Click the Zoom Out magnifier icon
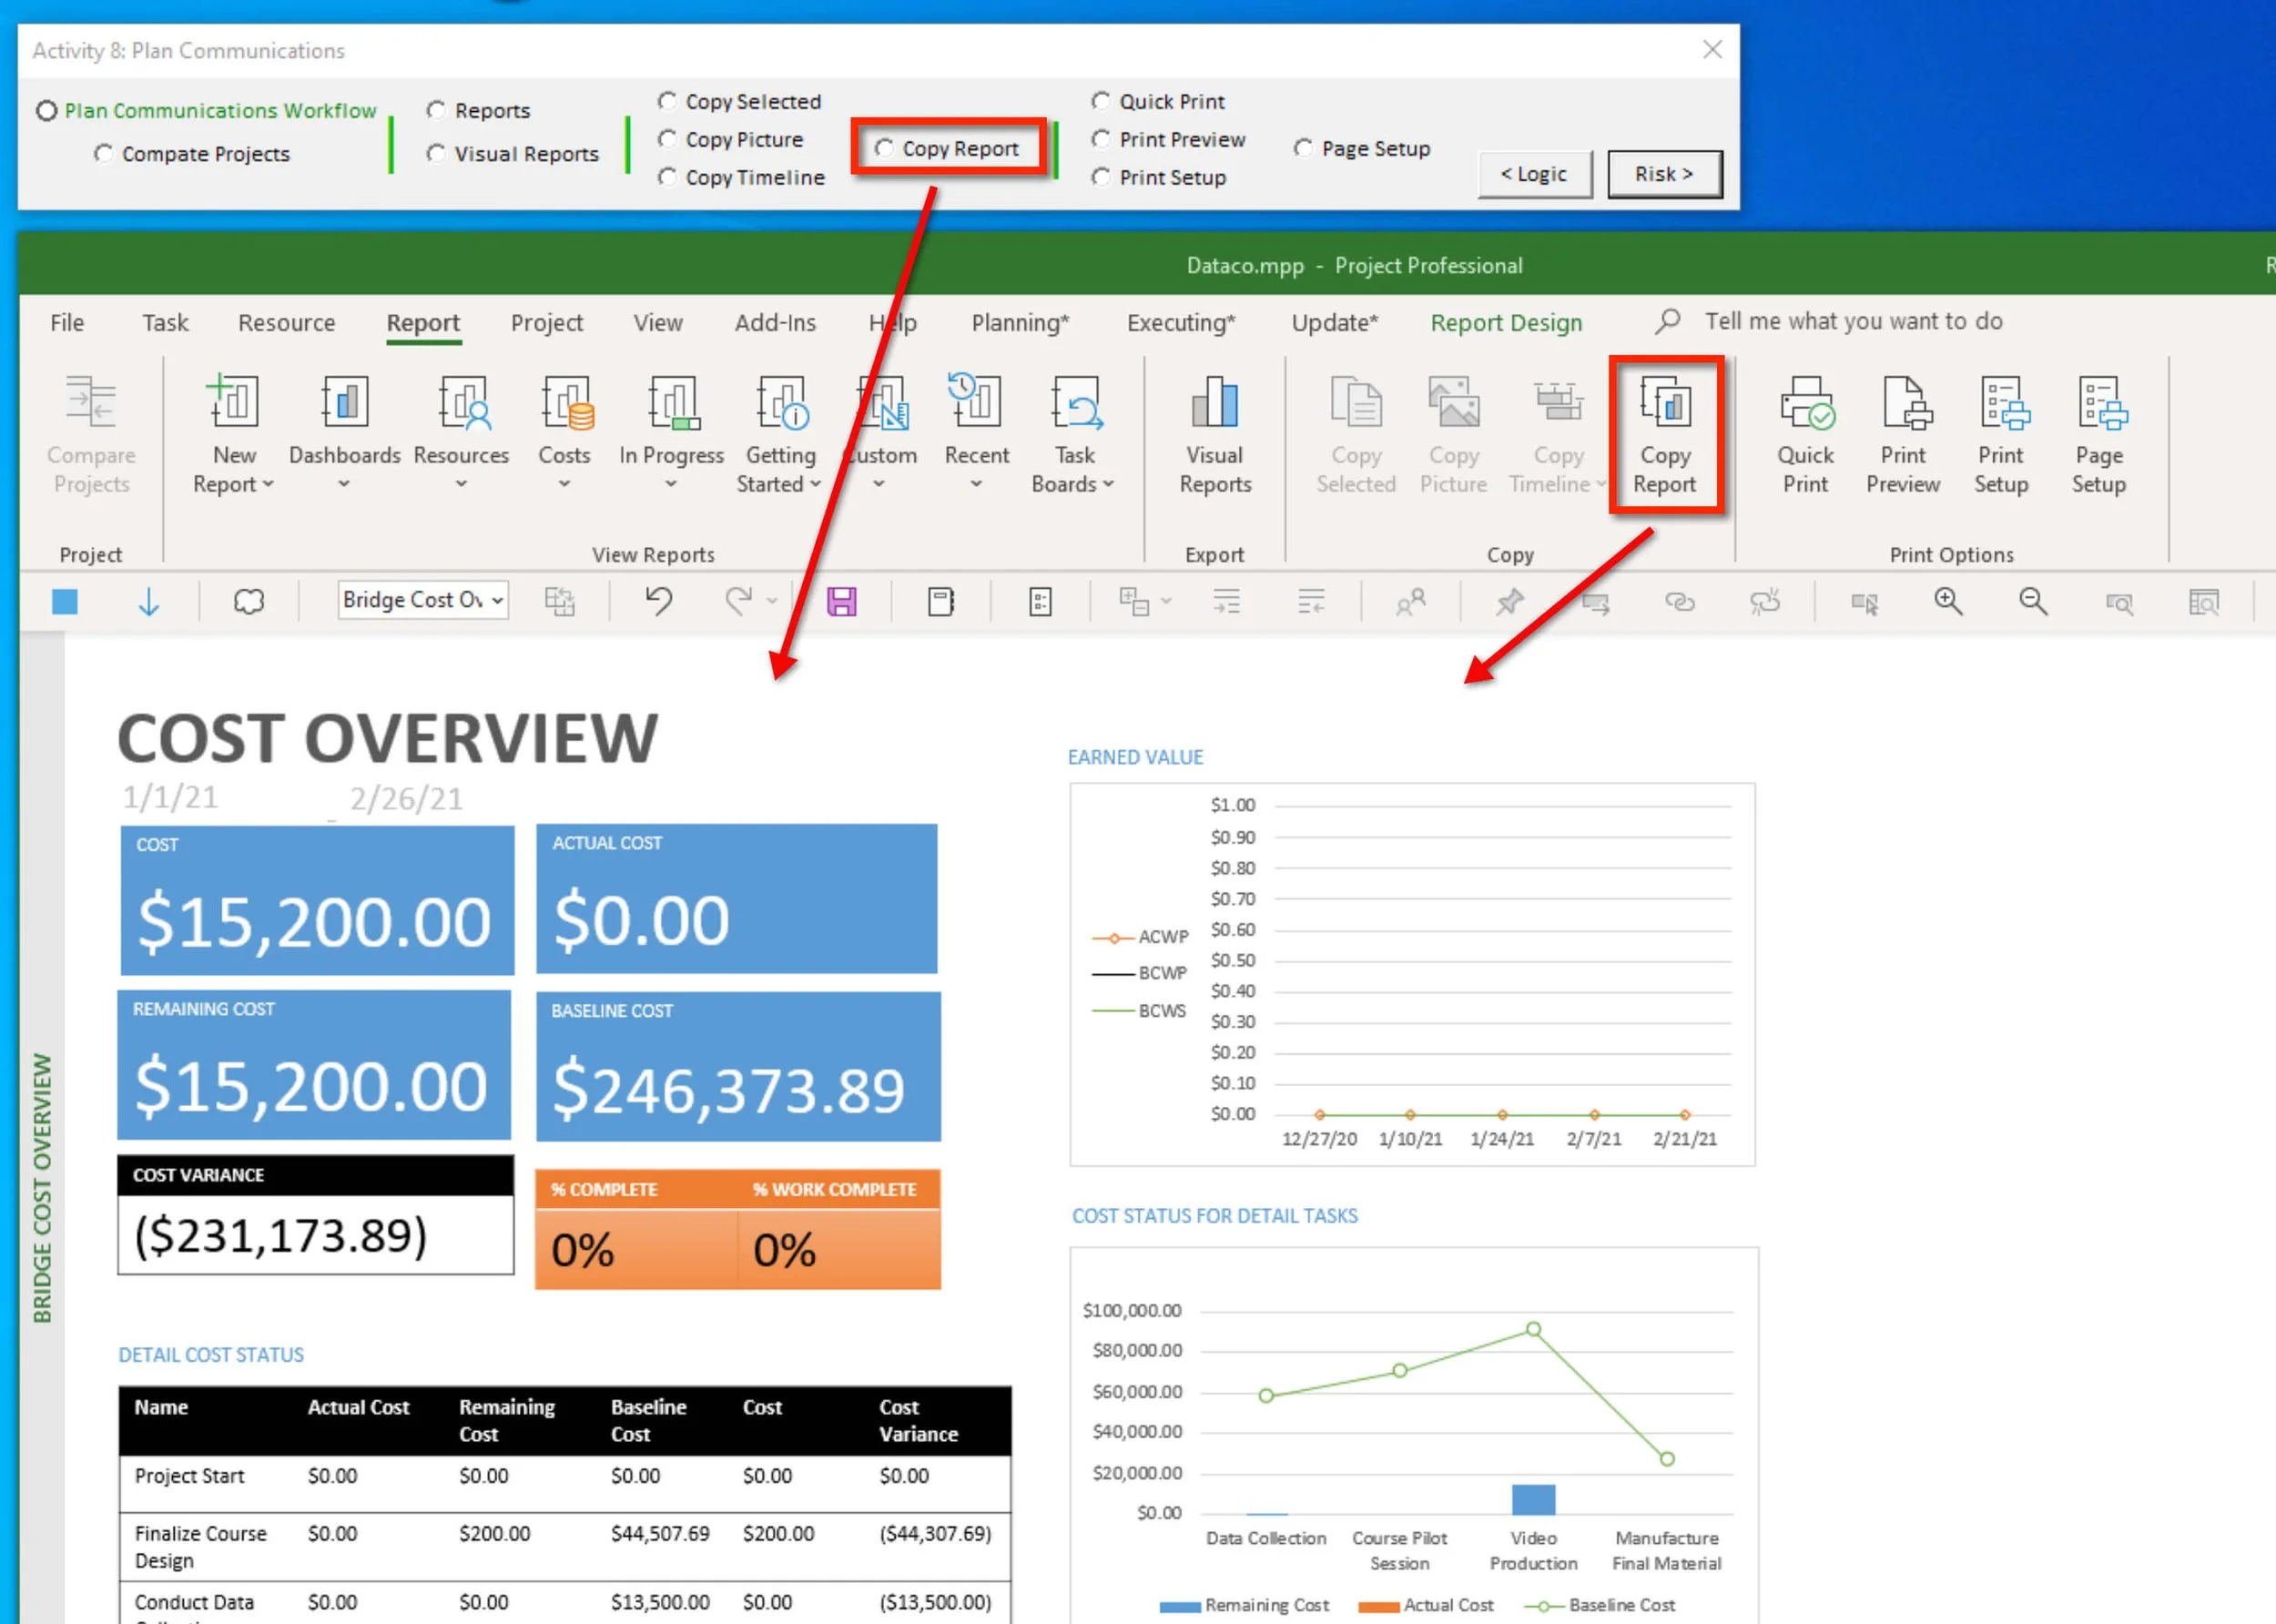 2033,601
